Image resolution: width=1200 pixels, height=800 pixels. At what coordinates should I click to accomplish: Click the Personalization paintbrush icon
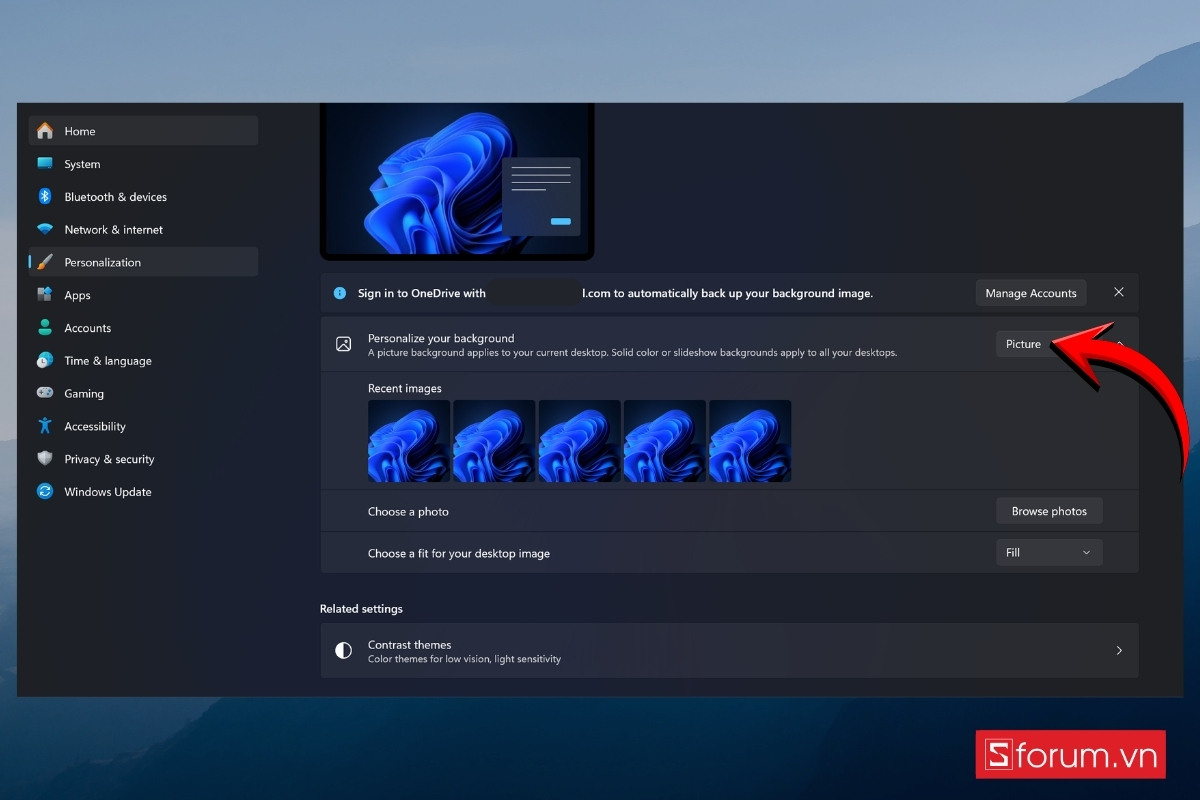click(44, 262)
